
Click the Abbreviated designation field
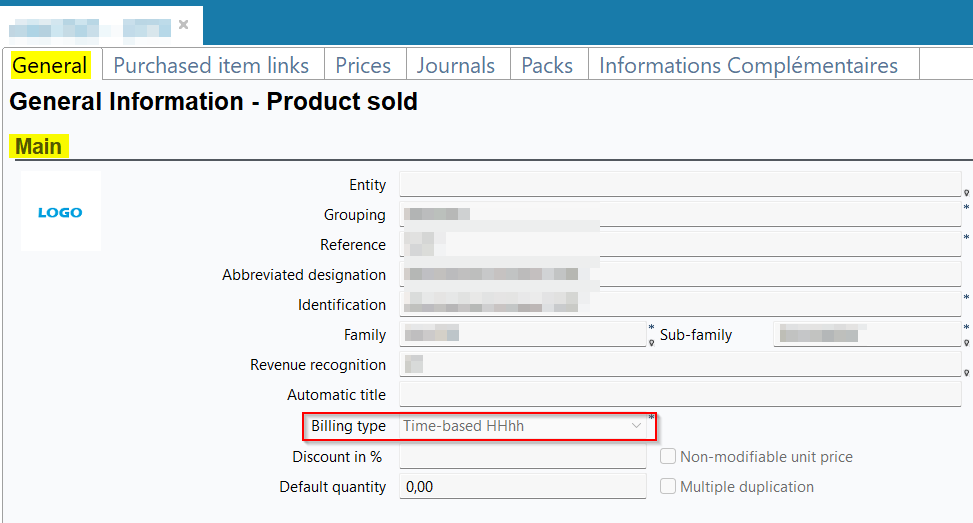pyautogui.click(x=680, y=275)
